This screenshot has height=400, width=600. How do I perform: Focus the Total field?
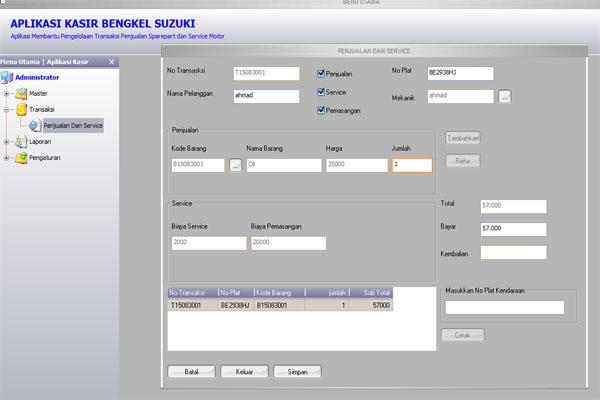[x=514, y=207]
